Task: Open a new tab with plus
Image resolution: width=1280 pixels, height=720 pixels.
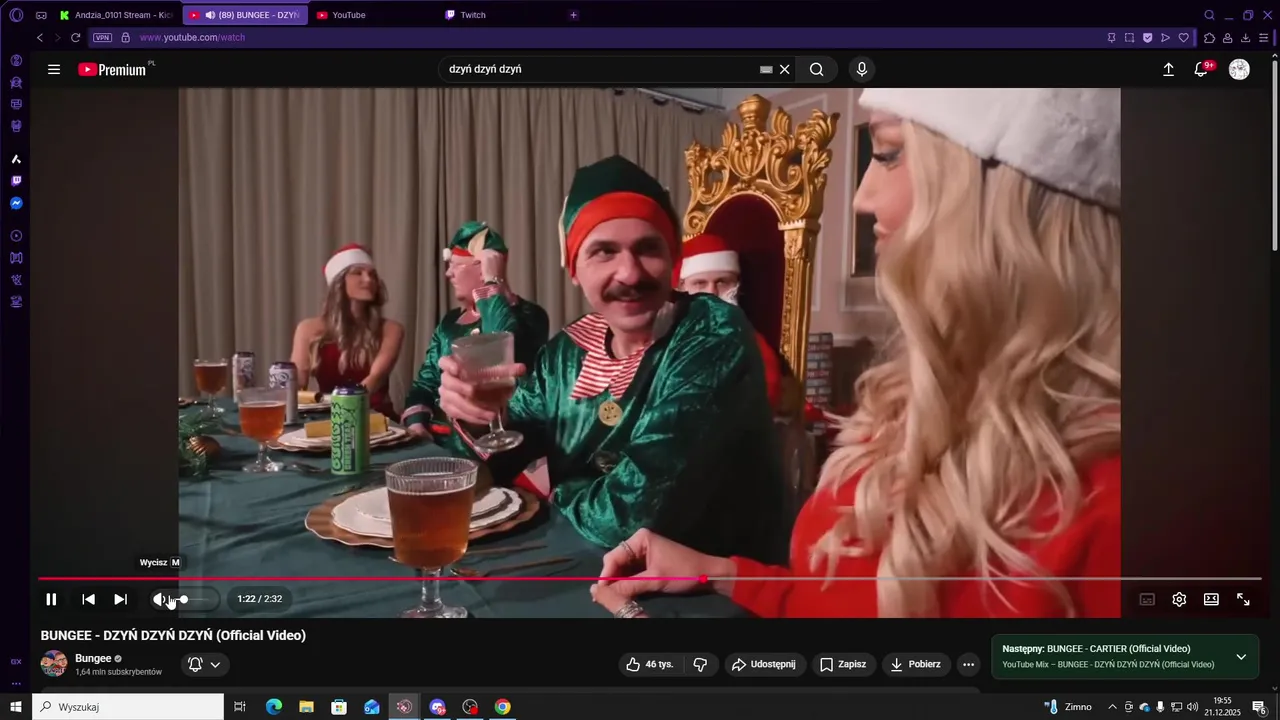Action: point(573,15)
